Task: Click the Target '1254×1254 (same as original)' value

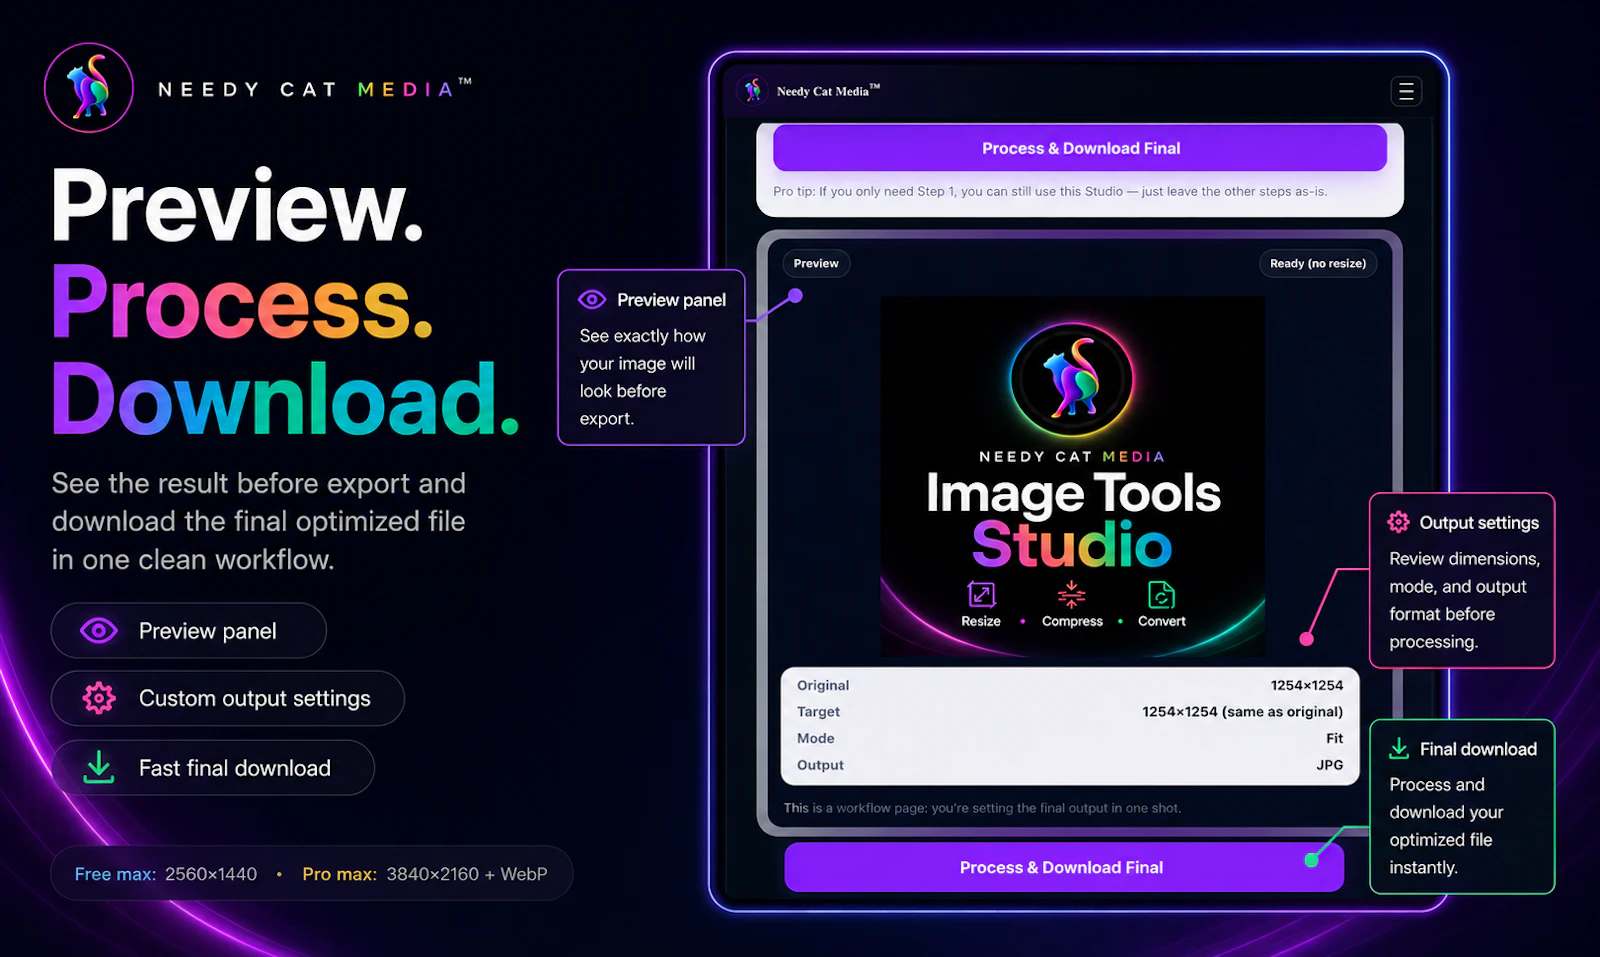Action: (1243, 711)
